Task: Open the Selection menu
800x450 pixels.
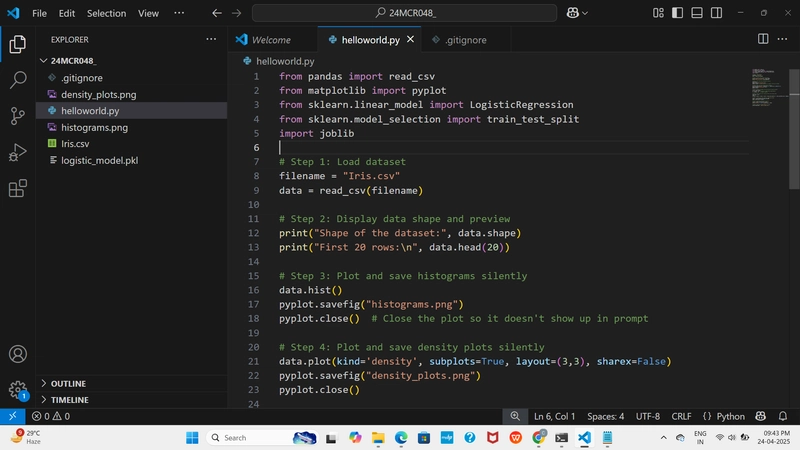Action: coord(106,13)
